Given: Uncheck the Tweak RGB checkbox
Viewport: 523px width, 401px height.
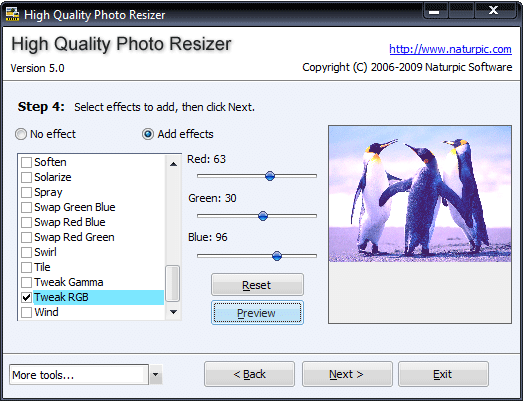Looking at the screenshot, I should click(x=26, y=297).
